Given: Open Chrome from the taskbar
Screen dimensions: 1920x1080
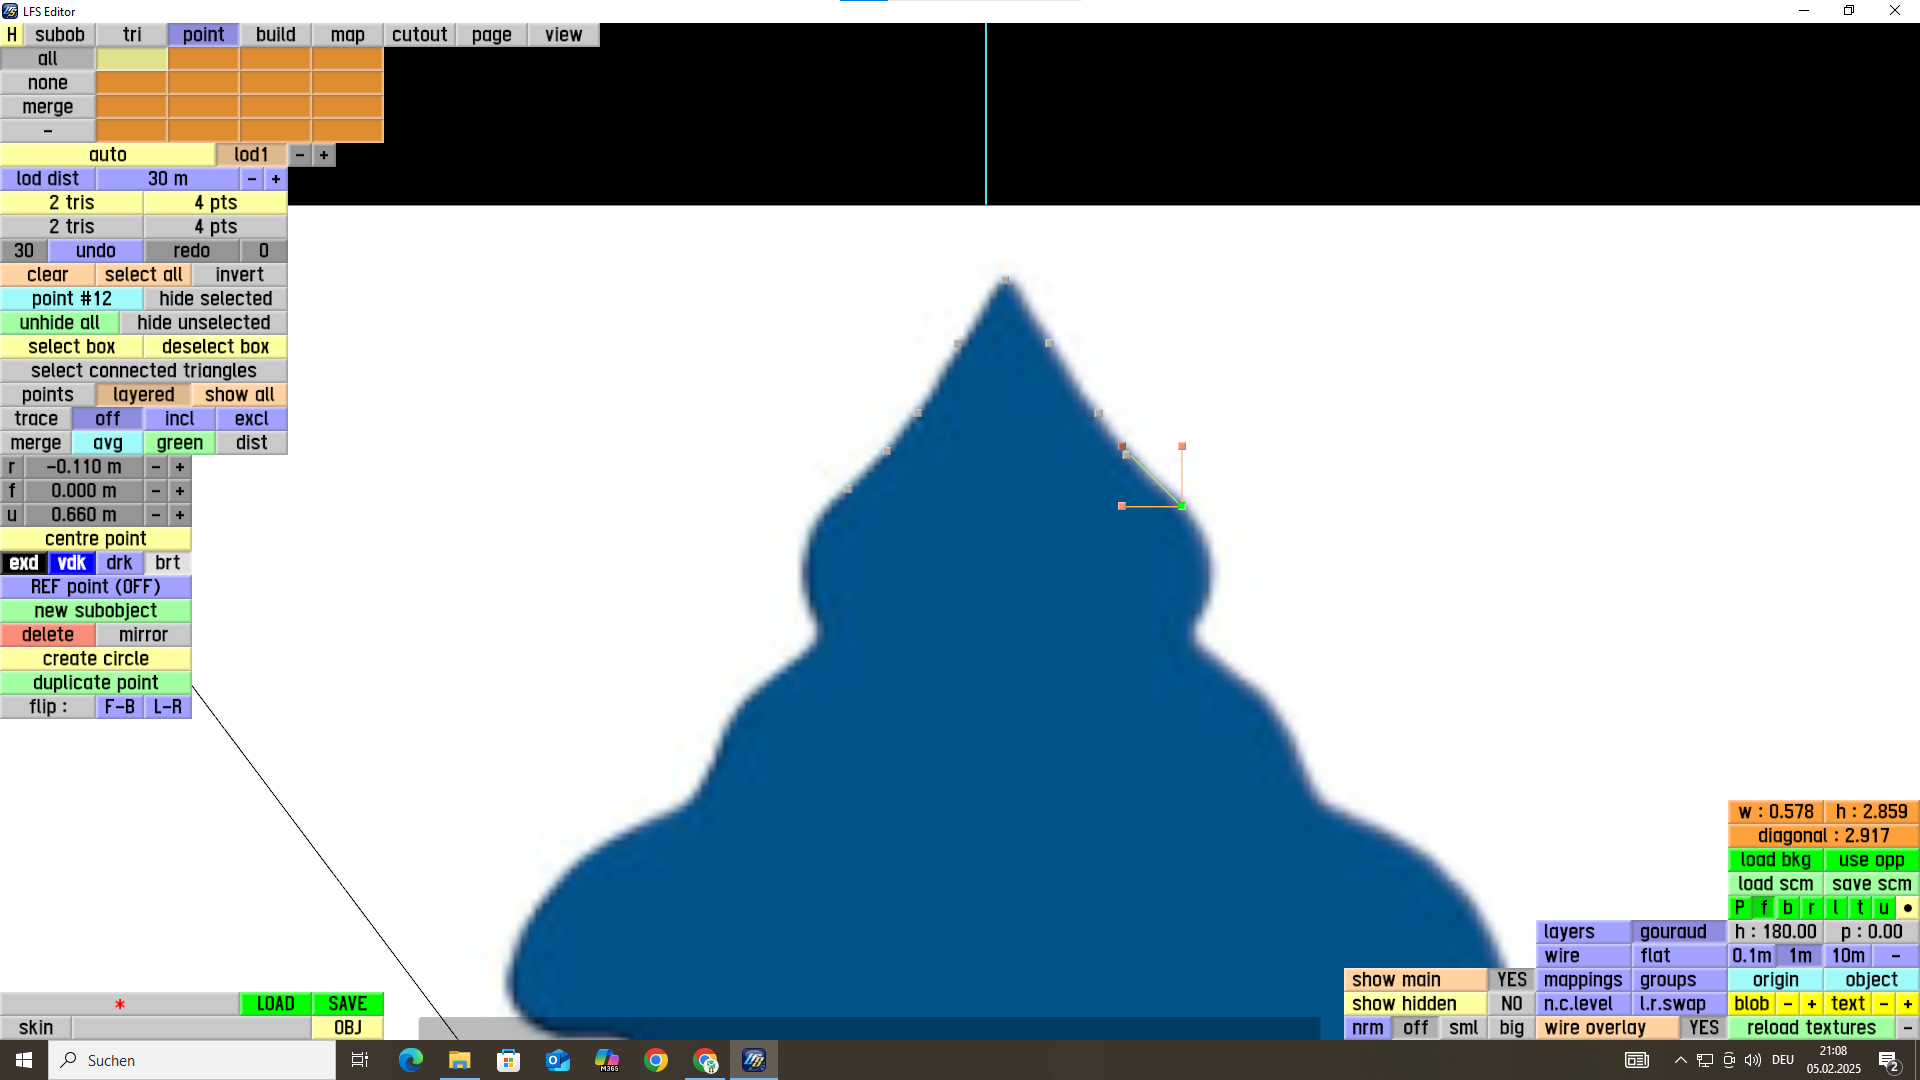Looking at the screenshot, I should pos(656,1060).
